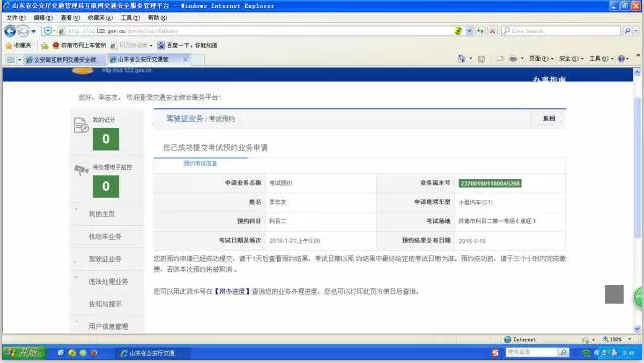Screen dimensions: 644x363
Task: Click the red Sogou input icon in tray
Action: coord(495,353)
